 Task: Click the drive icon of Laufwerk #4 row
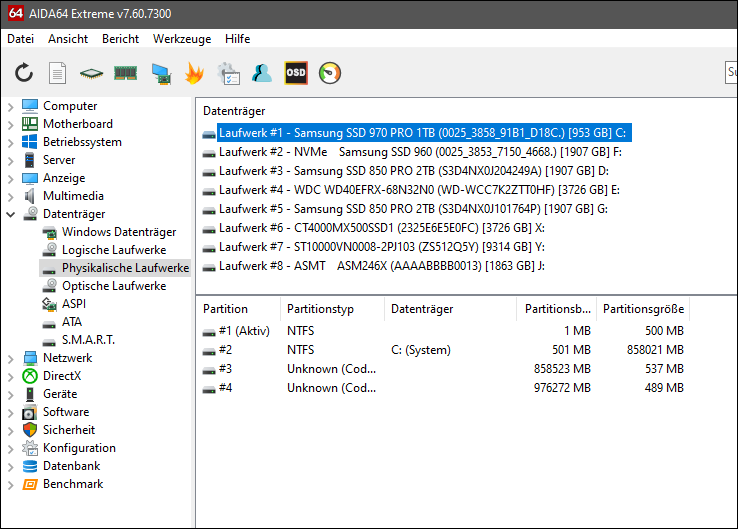209,192
